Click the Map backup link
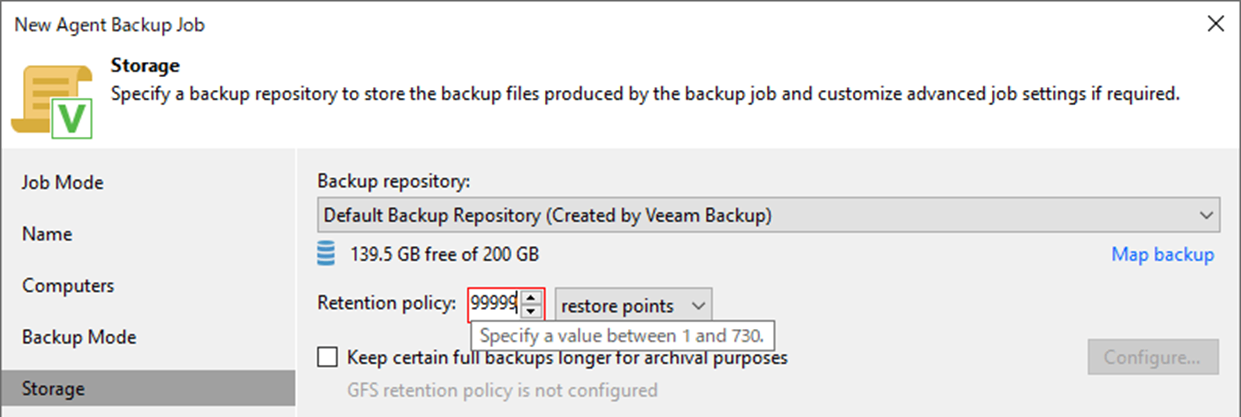Viewport: 1241px width, 417px height. (1163, 255)
